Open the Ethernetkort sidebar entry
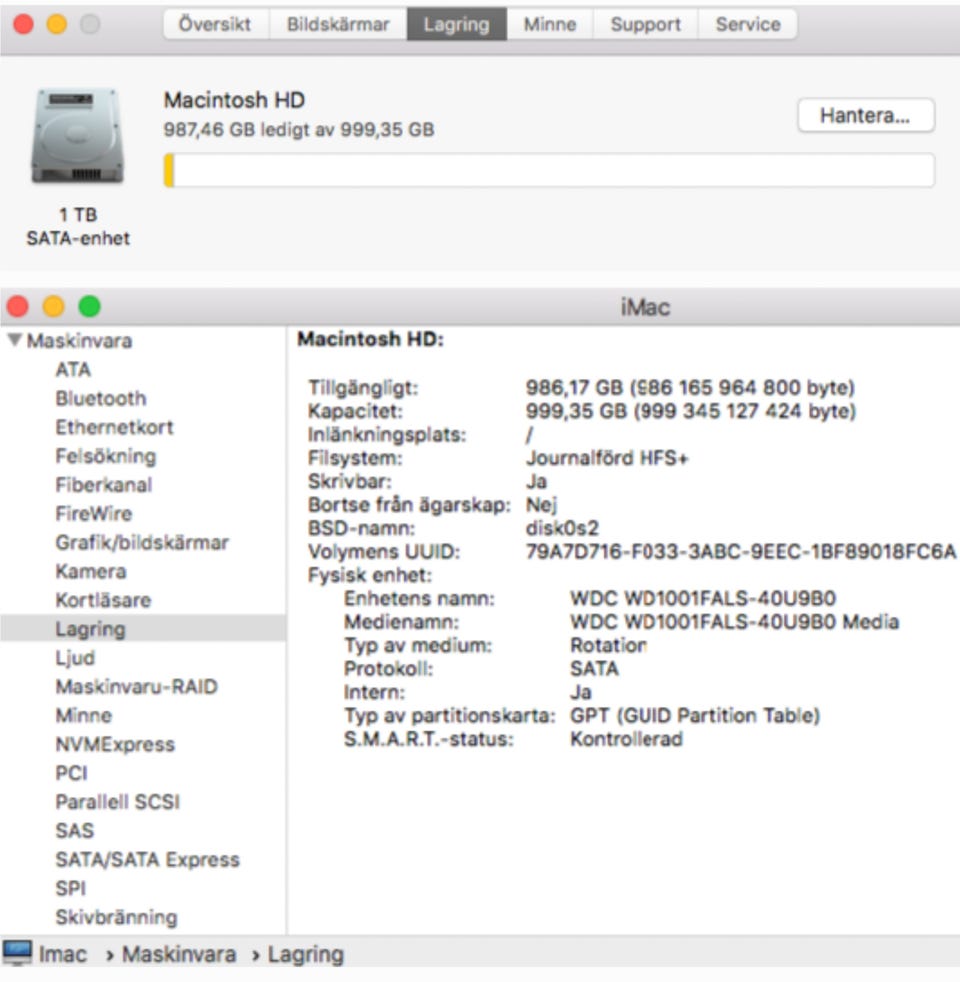 point(114,428)
